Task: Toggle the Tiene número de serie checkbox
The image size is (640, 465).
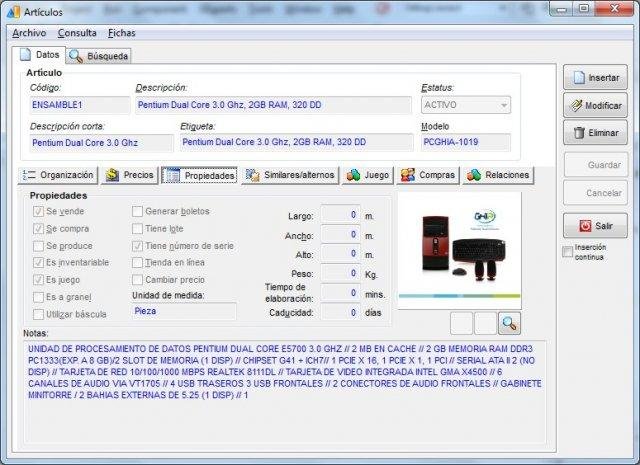Action: [x=138, y=246]
